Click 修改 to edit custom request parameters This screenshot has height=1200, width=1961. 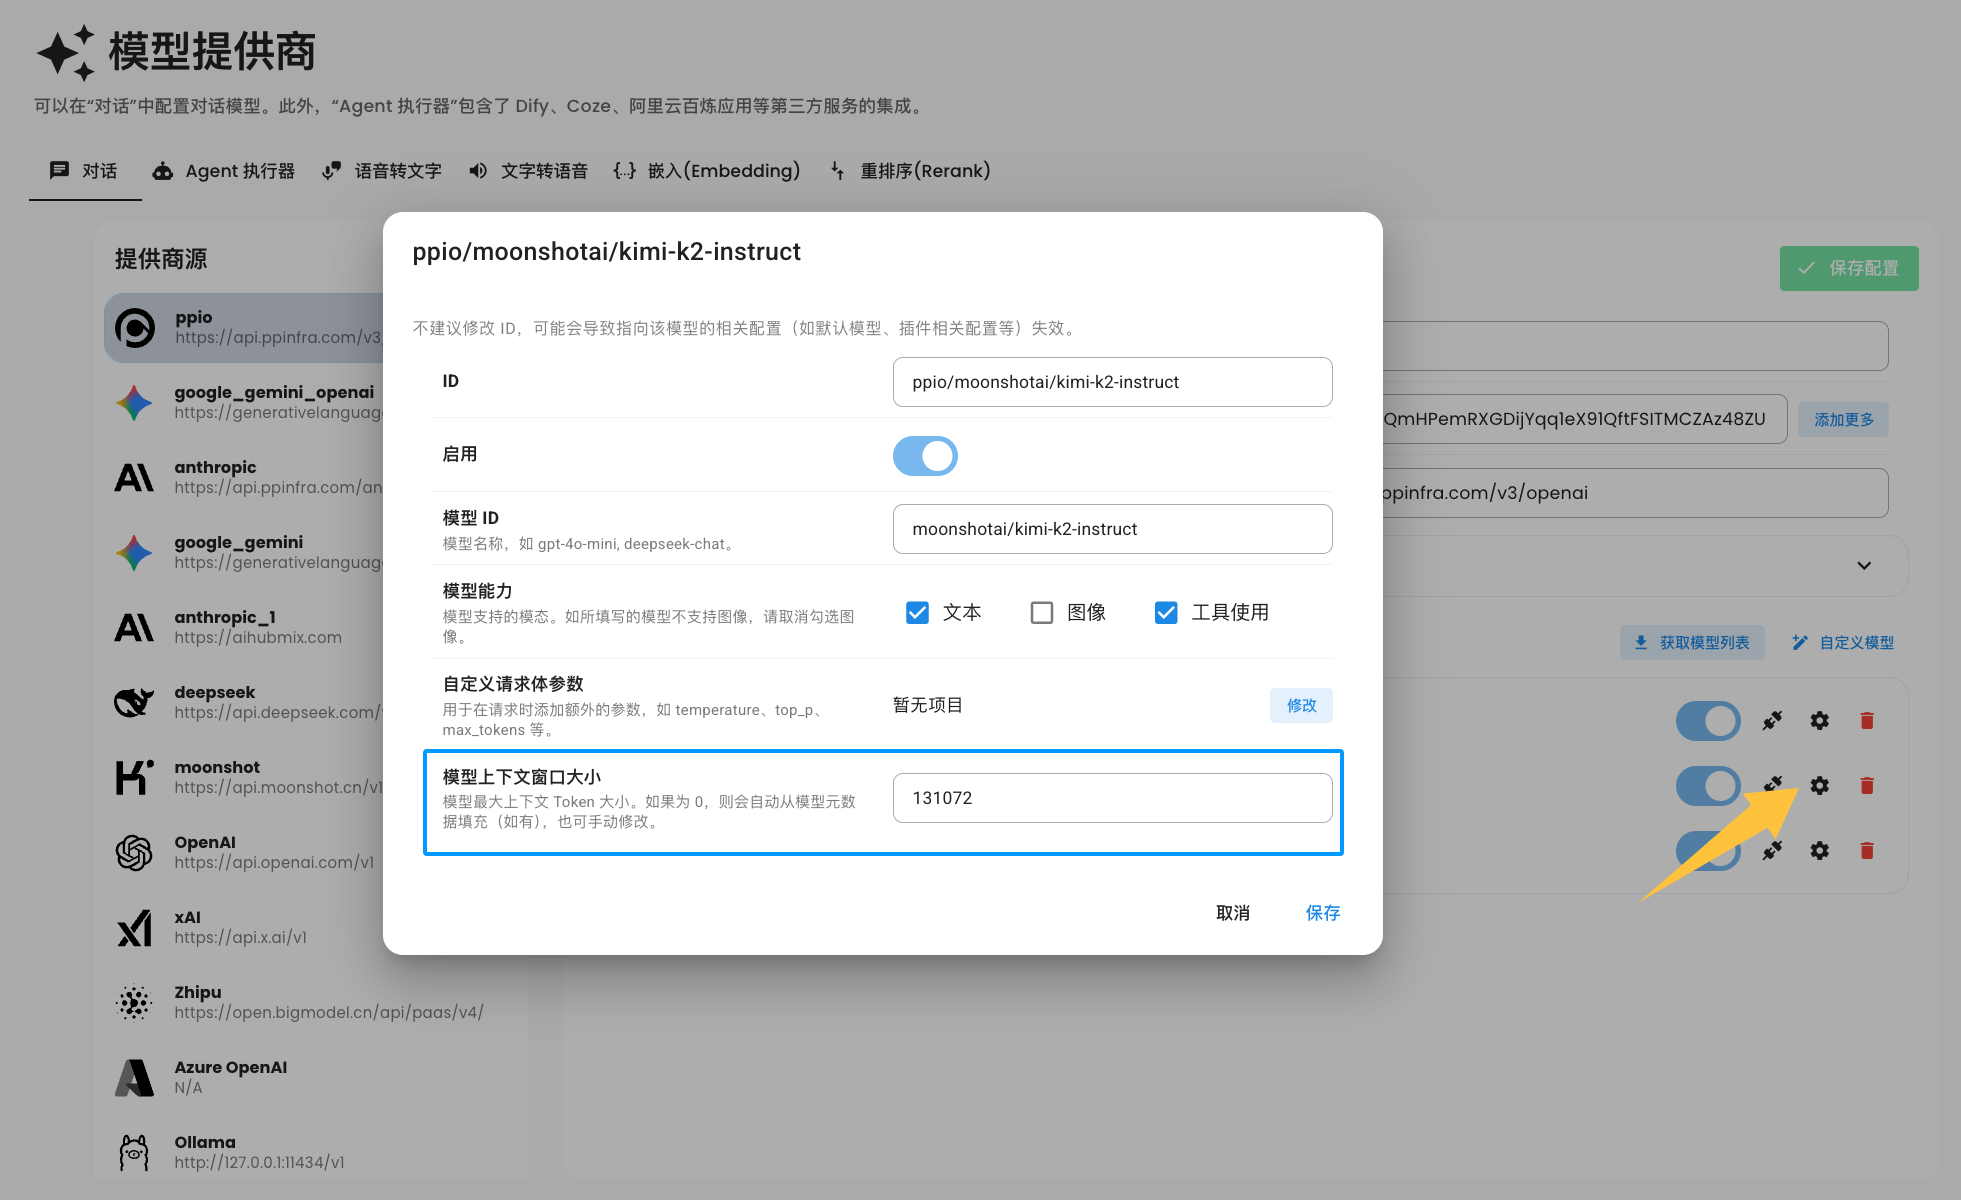pos(1301,705)
